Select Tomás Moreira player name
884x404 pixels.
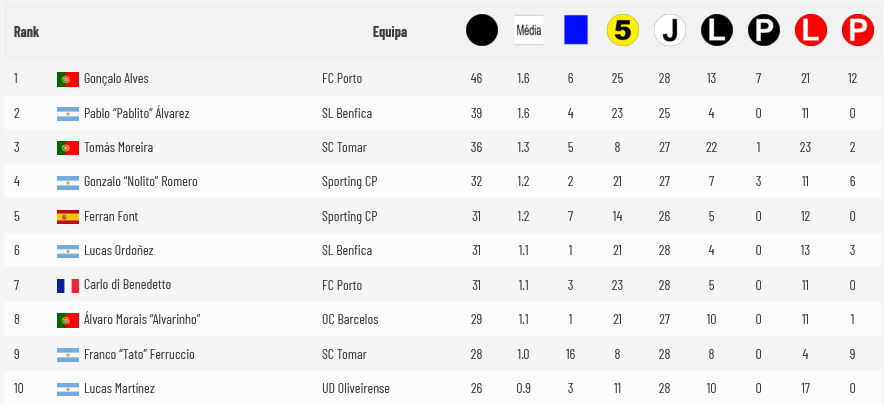[x=118, y=148]
